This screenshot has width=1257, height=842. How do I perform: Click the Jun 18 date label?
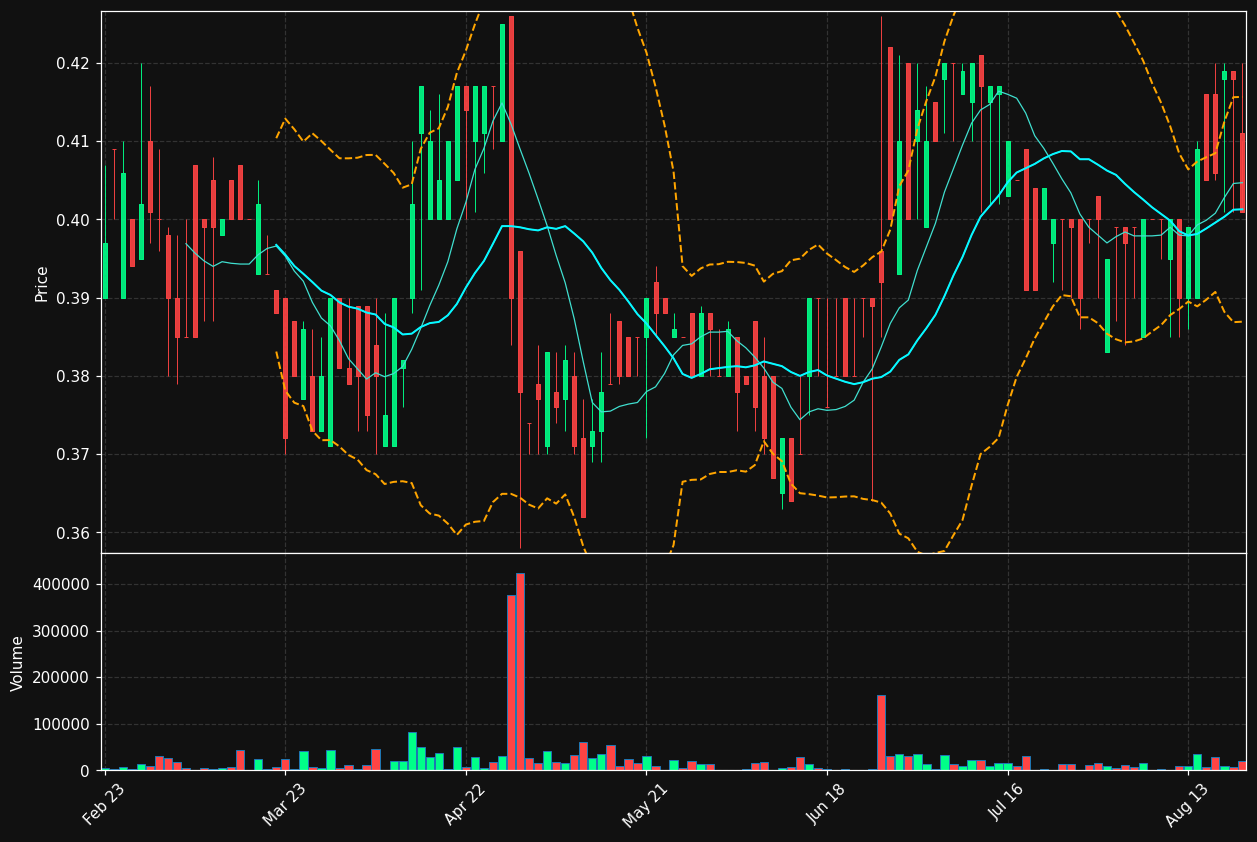point(826,804)
